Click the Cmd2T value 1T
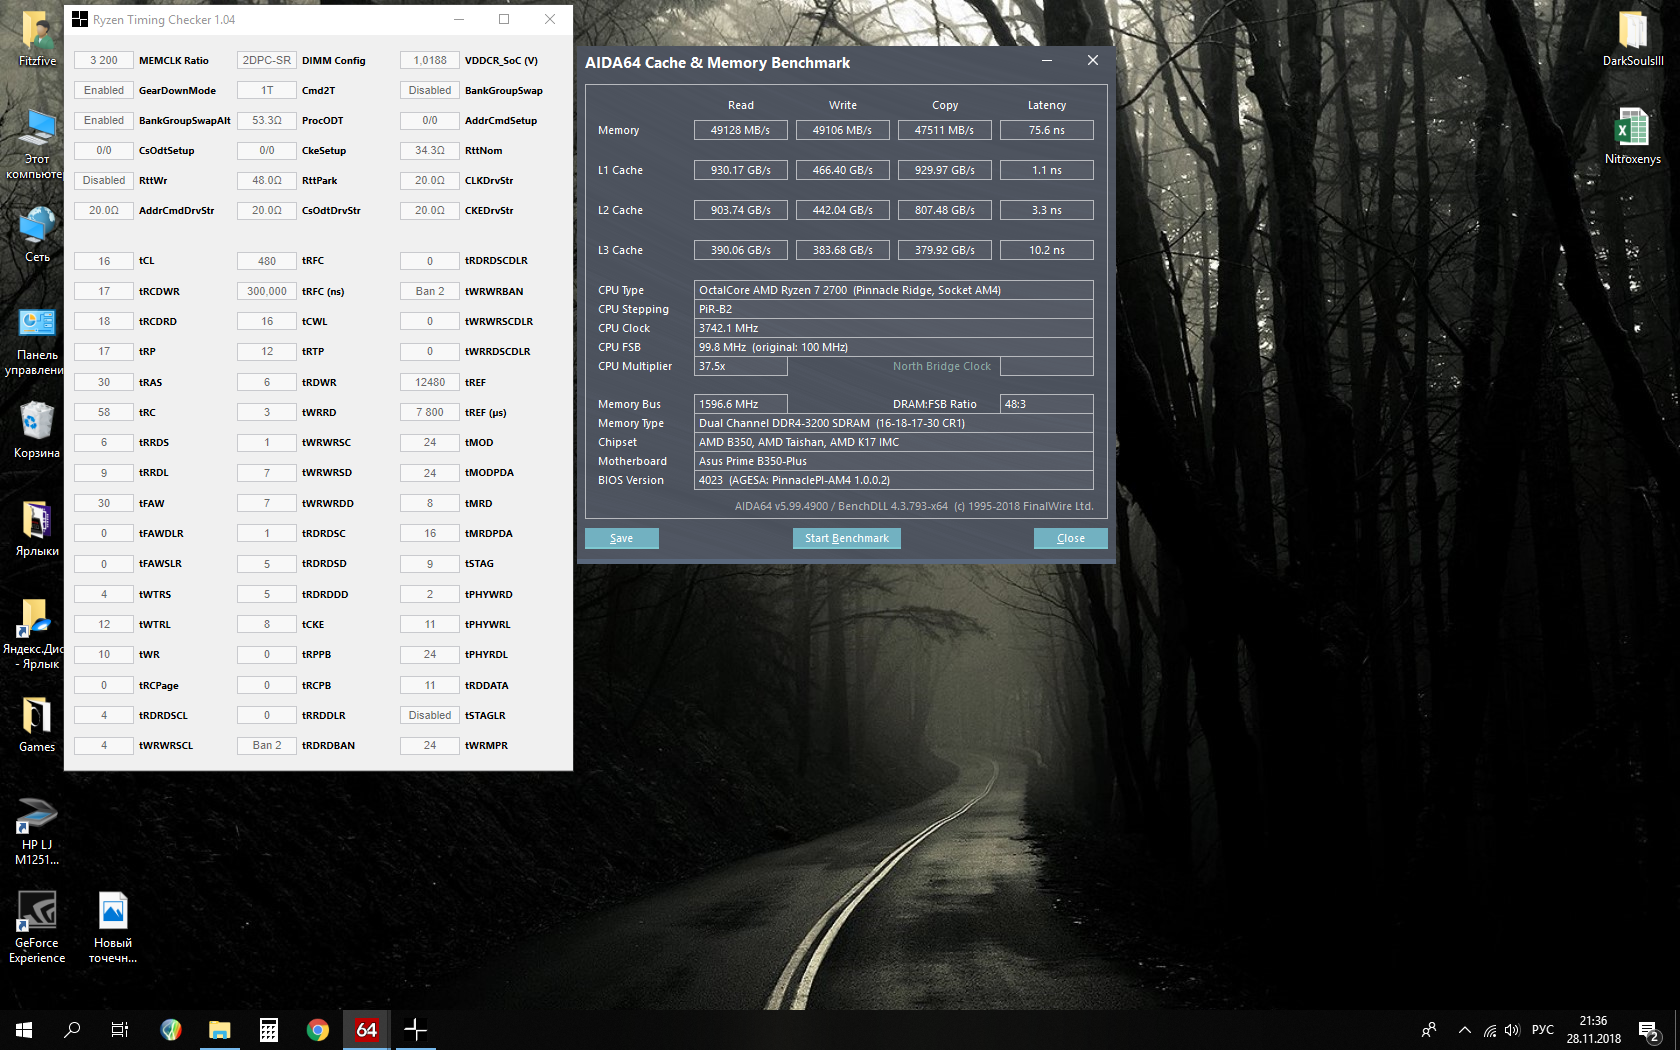 coord(267,90)
